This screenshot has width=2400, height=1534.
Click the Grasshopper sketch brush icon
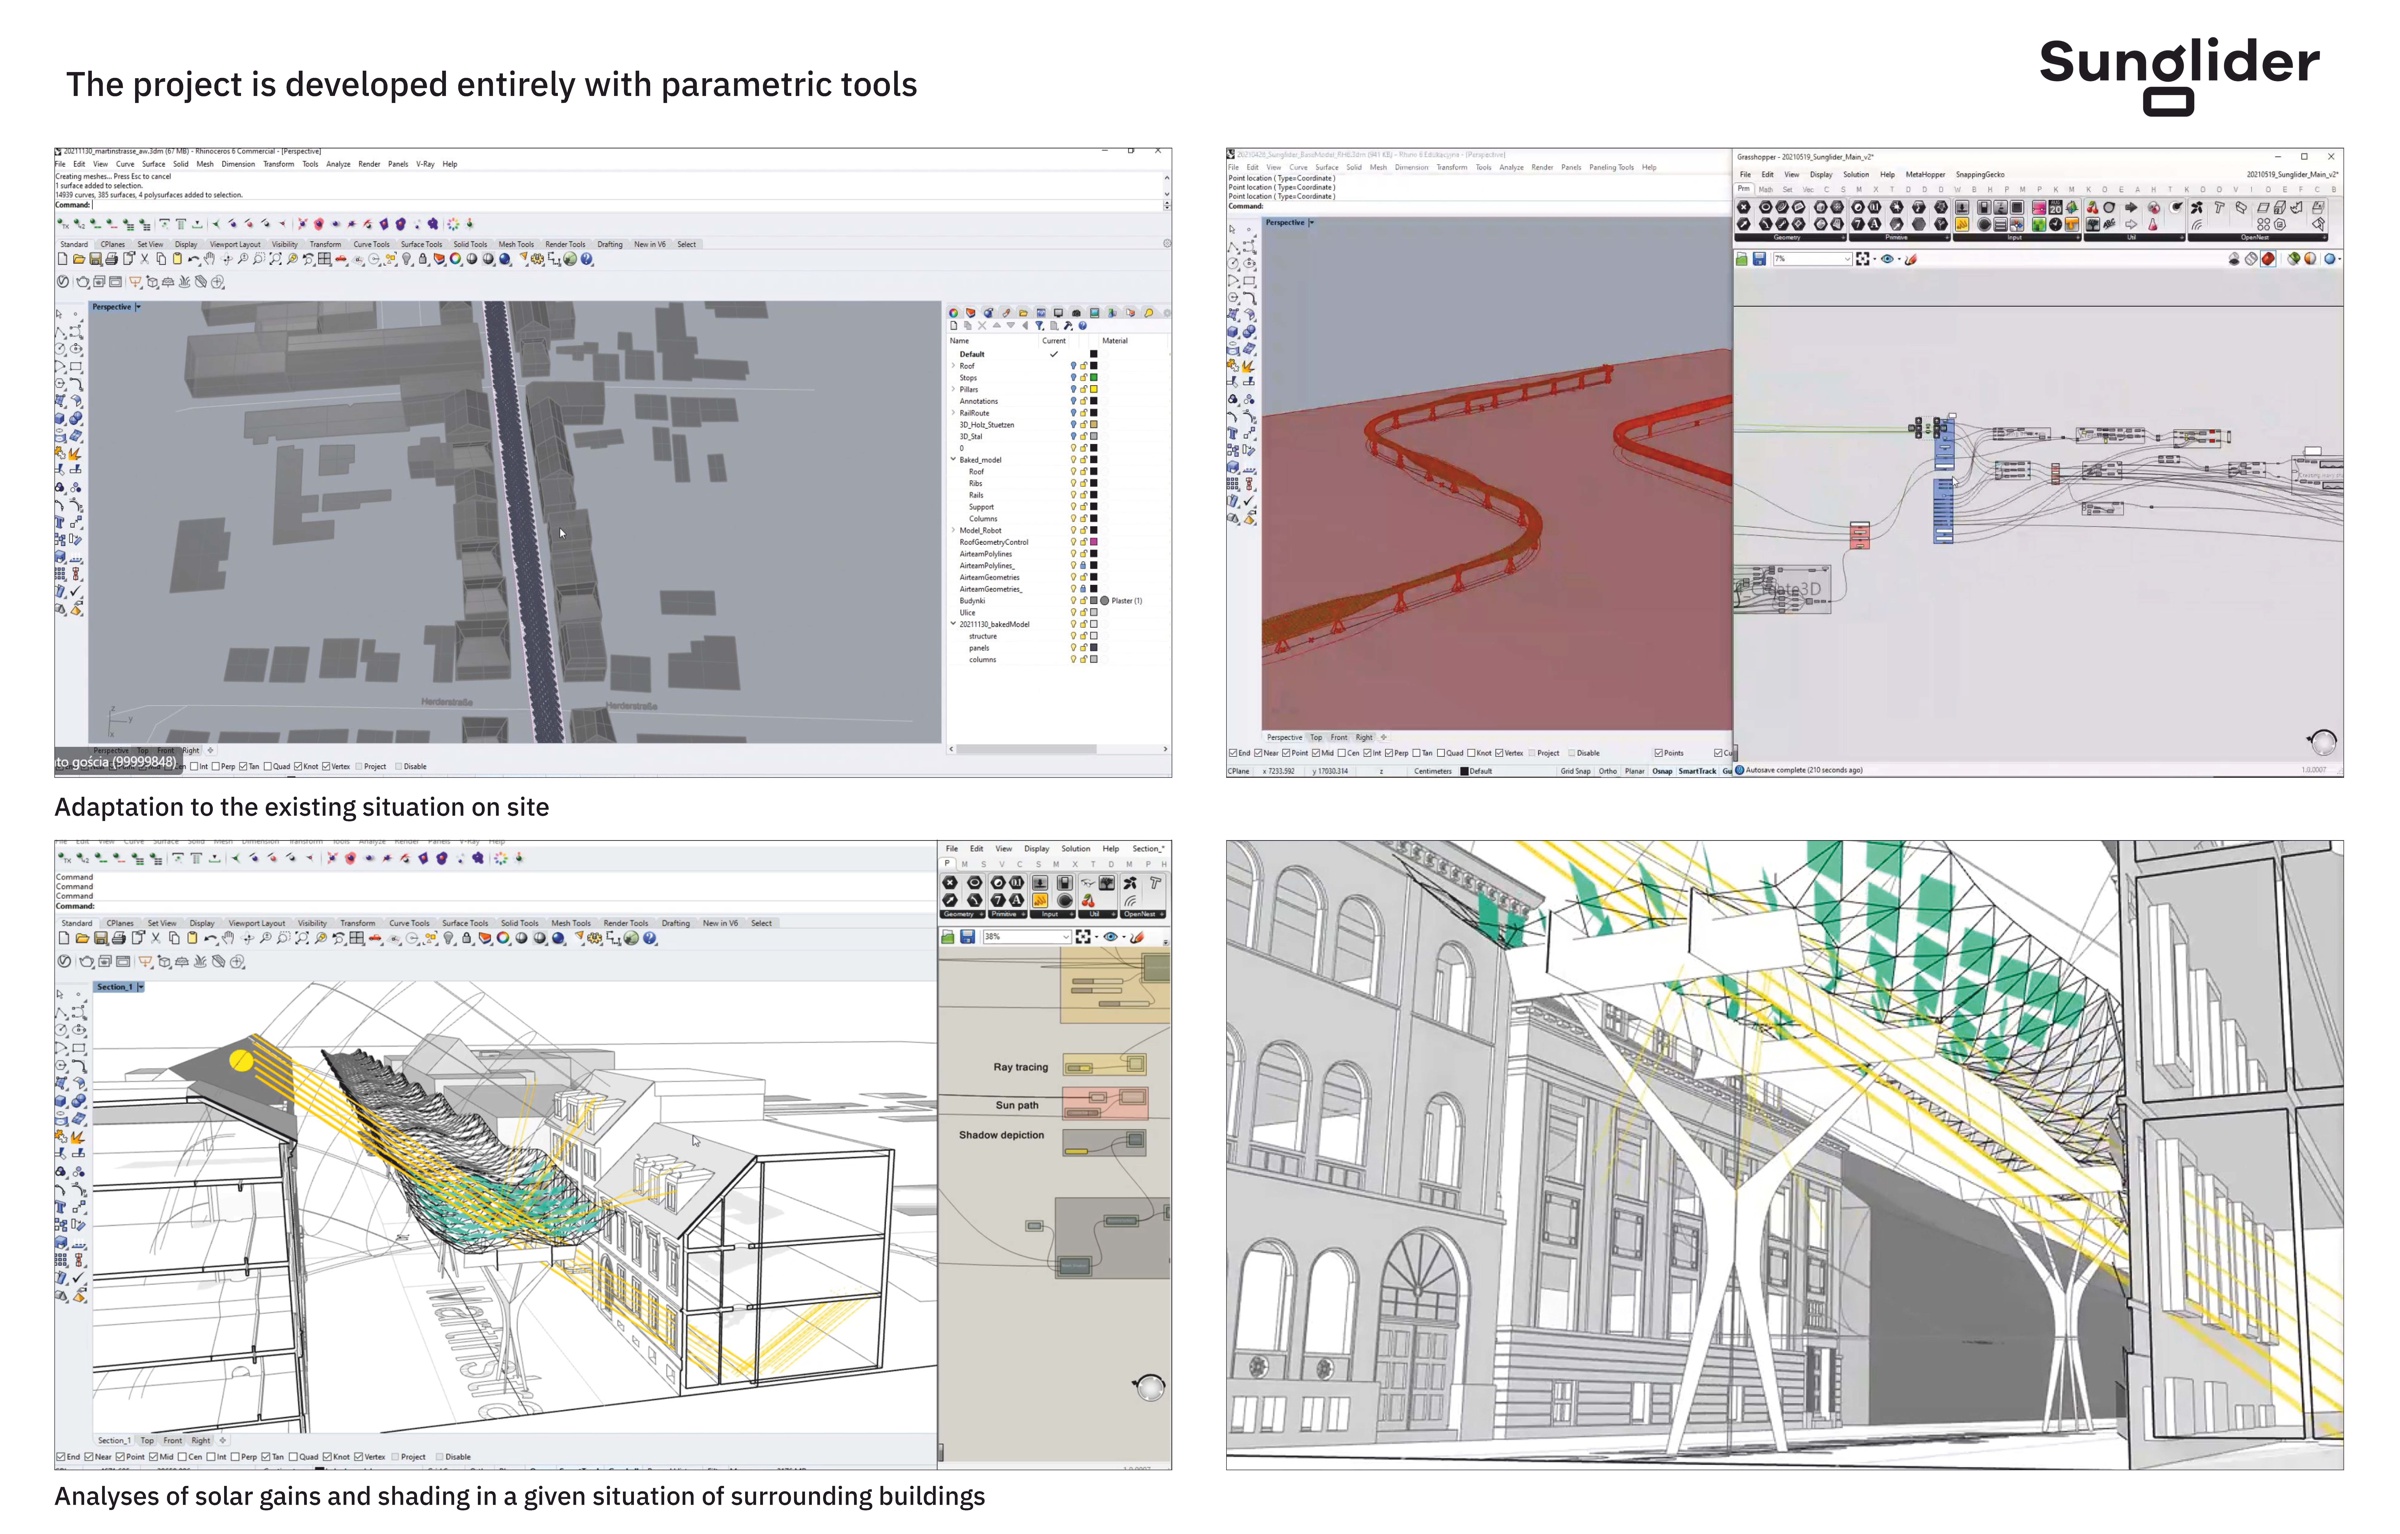click(1911, 259)
